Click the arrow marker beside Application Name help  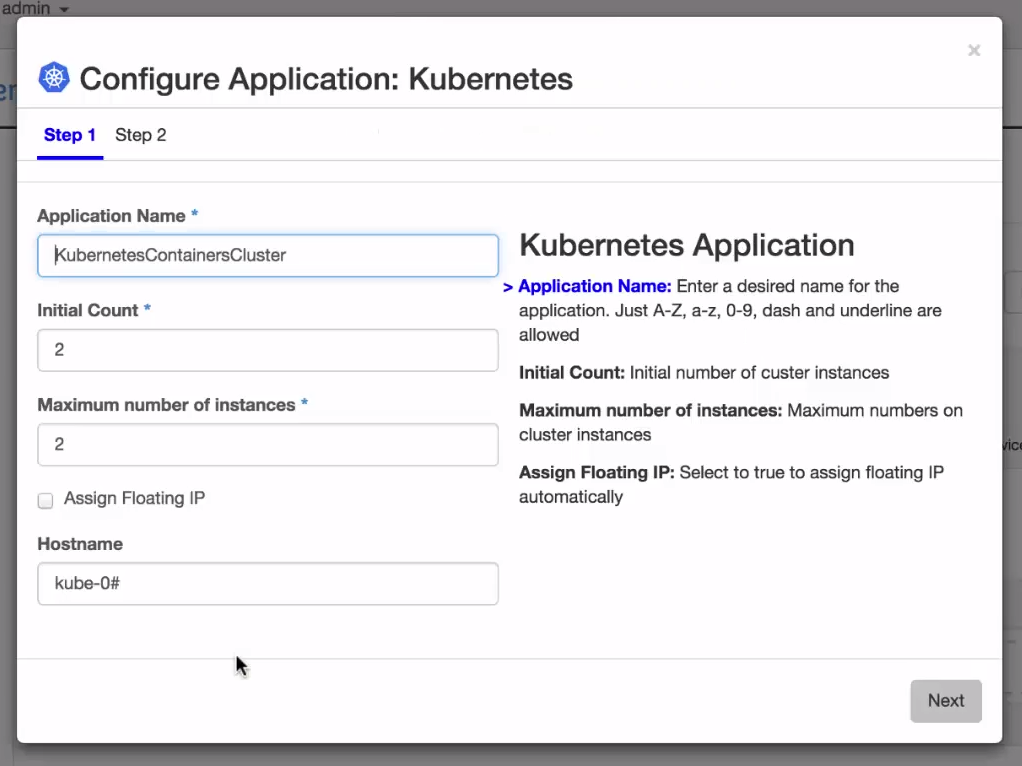click(508, 288)
